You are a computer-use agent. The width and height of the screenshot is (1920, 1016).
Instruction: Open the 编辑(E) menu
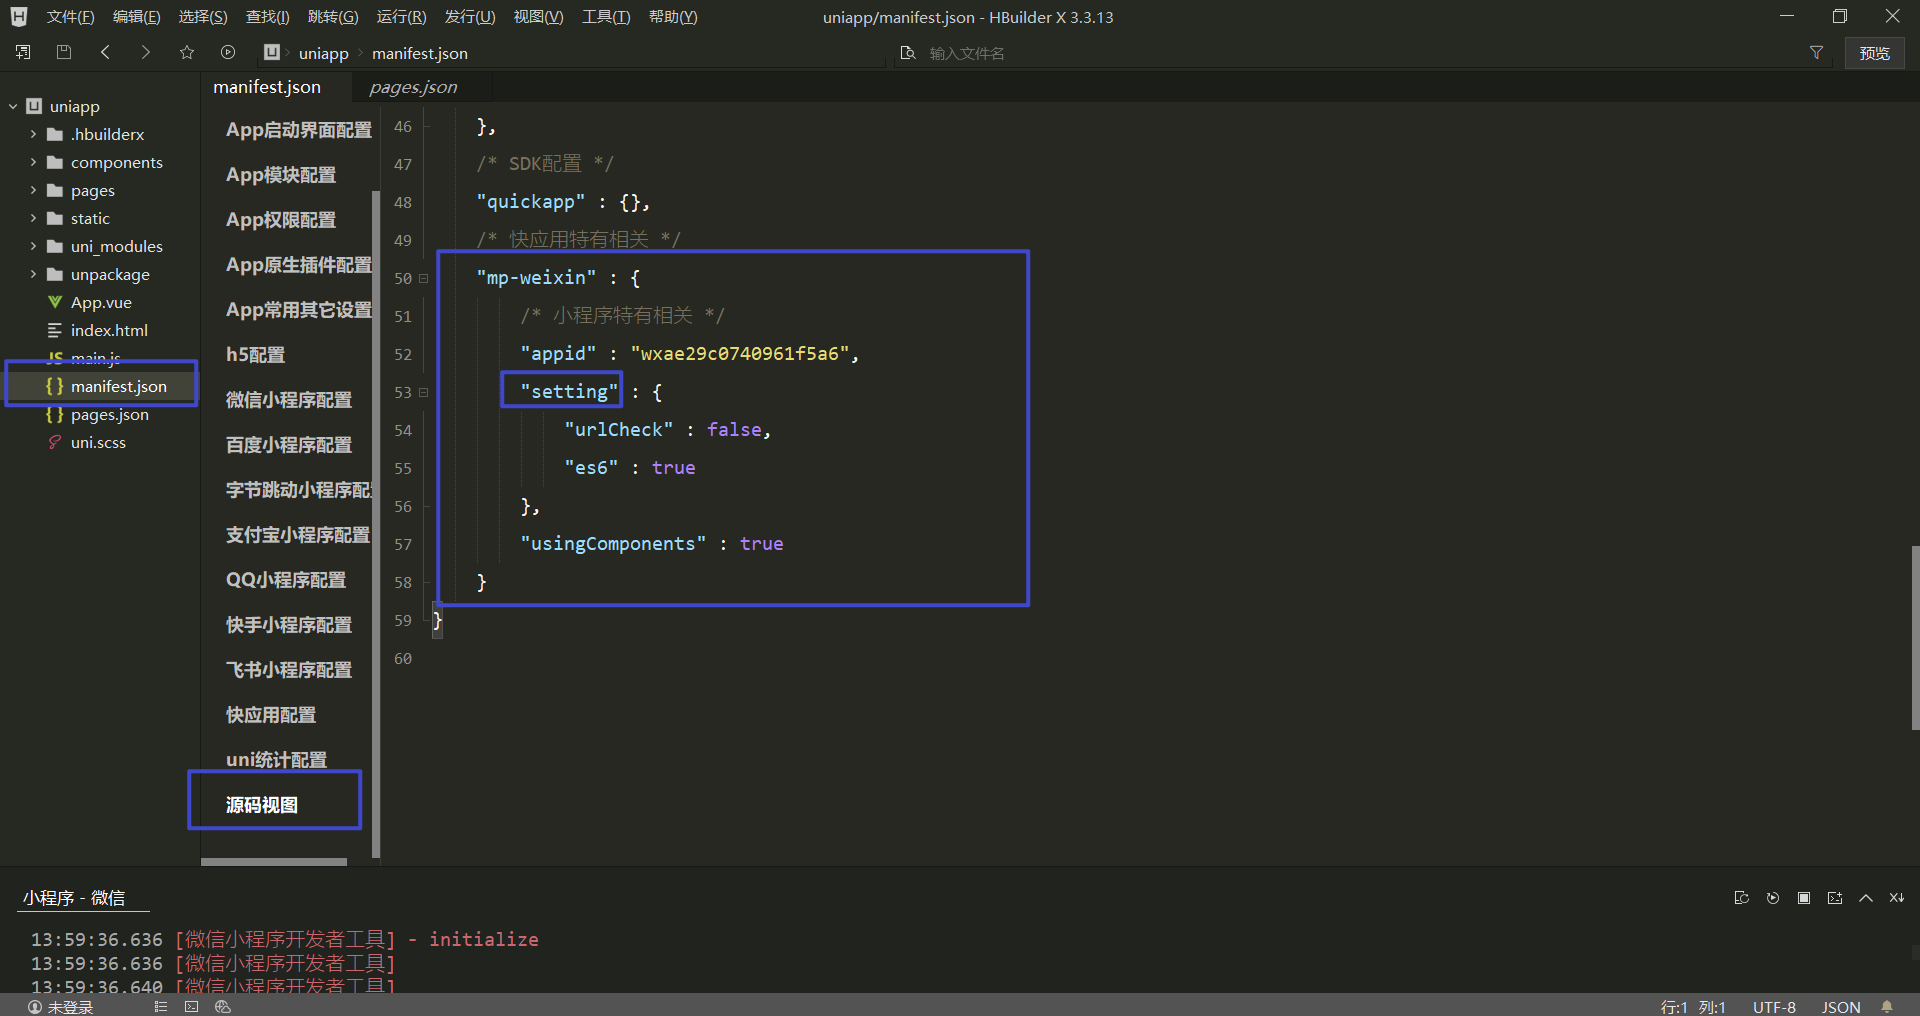[x=136, y=17]
